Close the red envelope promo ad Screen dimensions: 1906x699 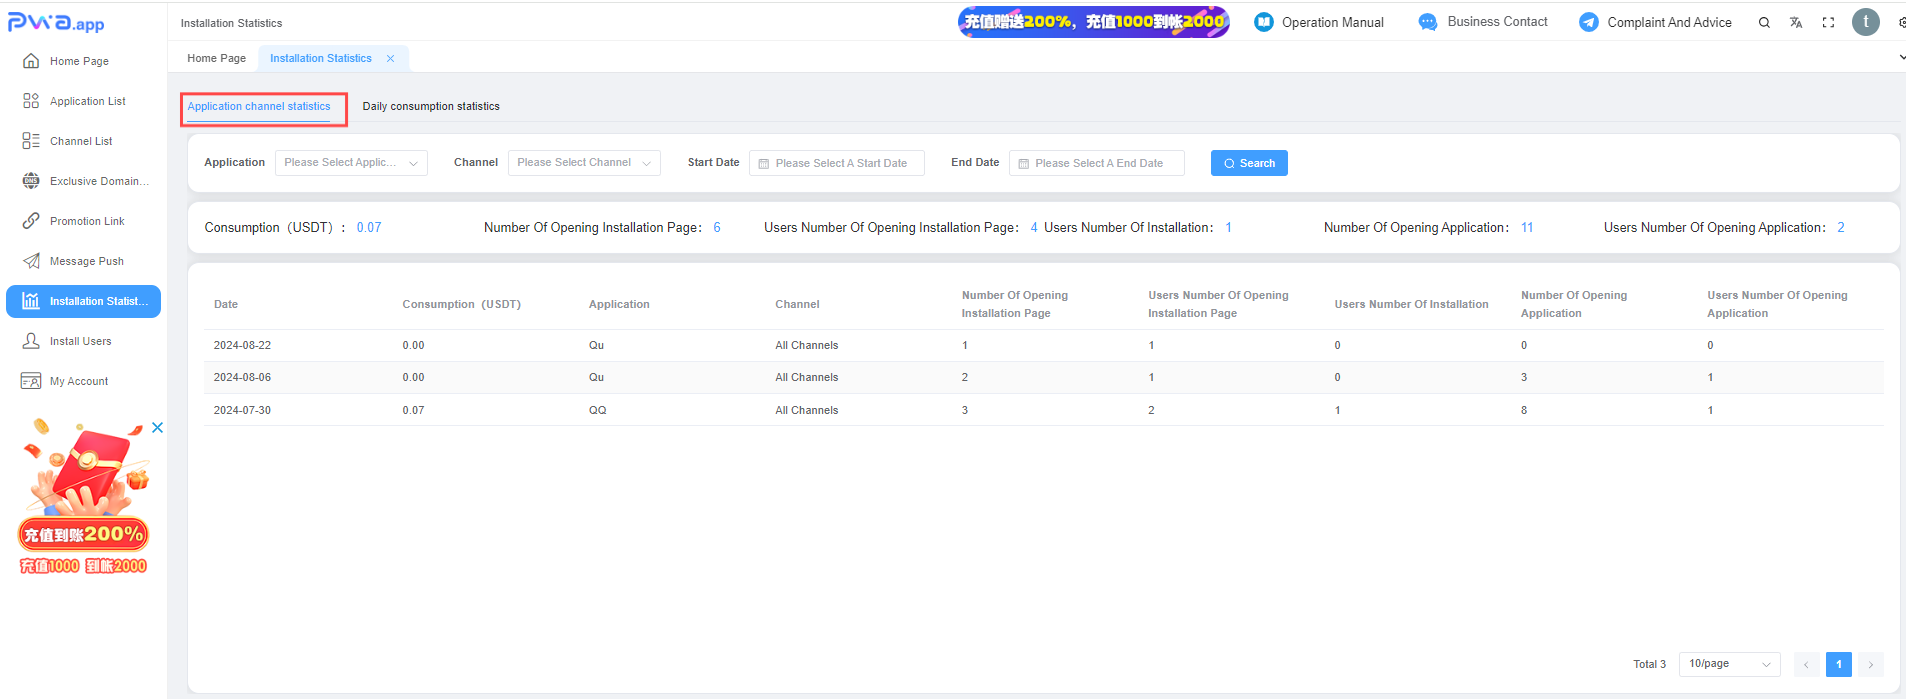(x=157, y=428)
